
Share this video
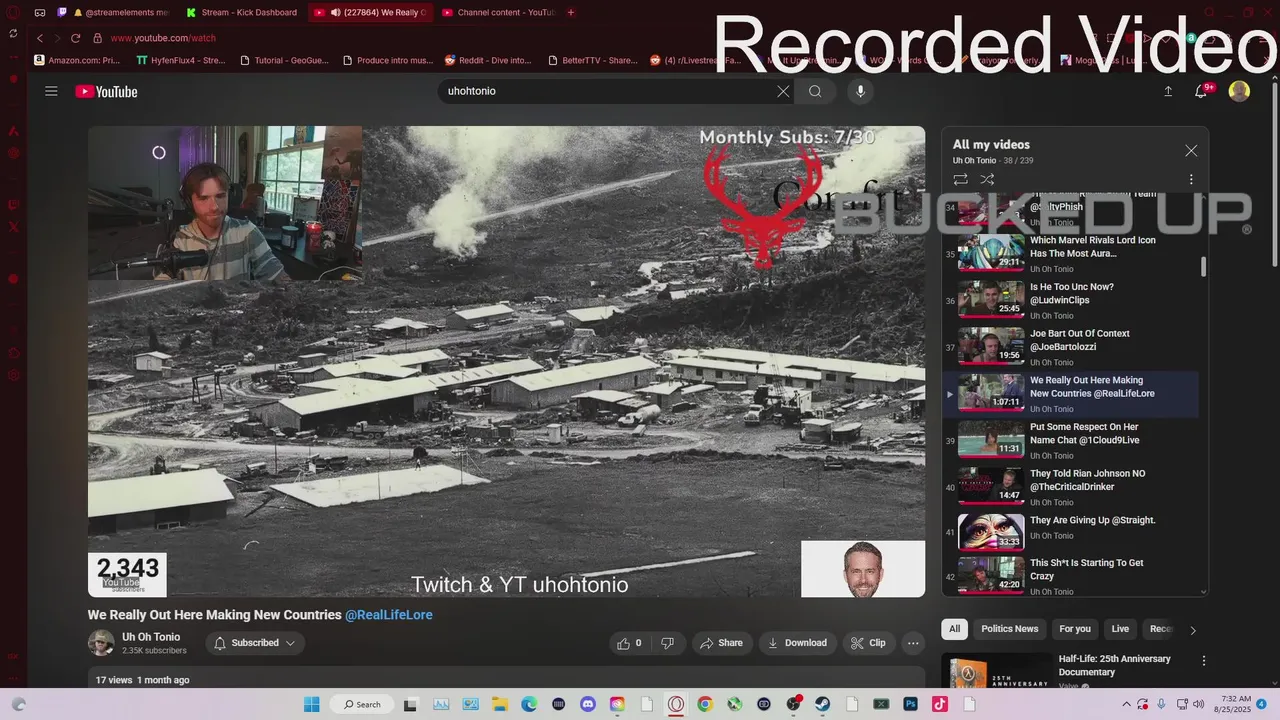click(721, 643)
